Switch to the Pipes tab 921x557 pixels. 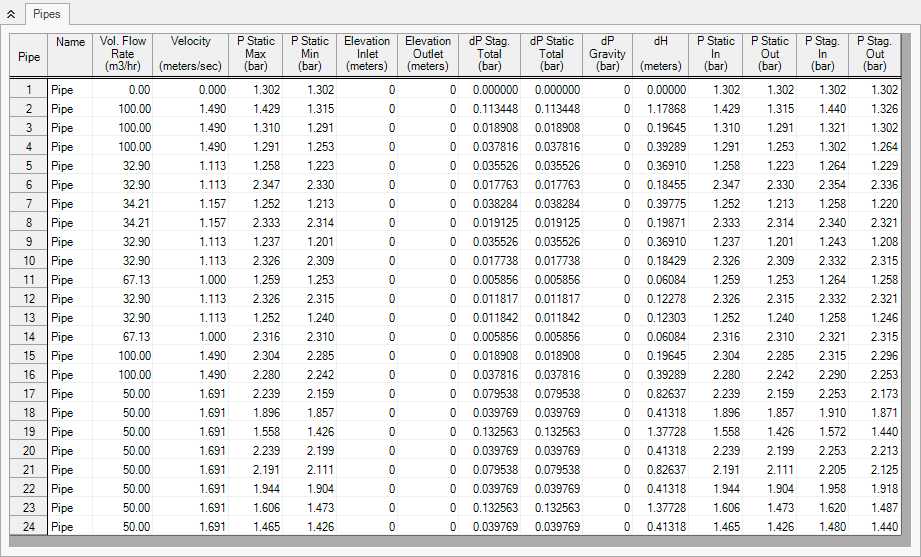[46, 13]
